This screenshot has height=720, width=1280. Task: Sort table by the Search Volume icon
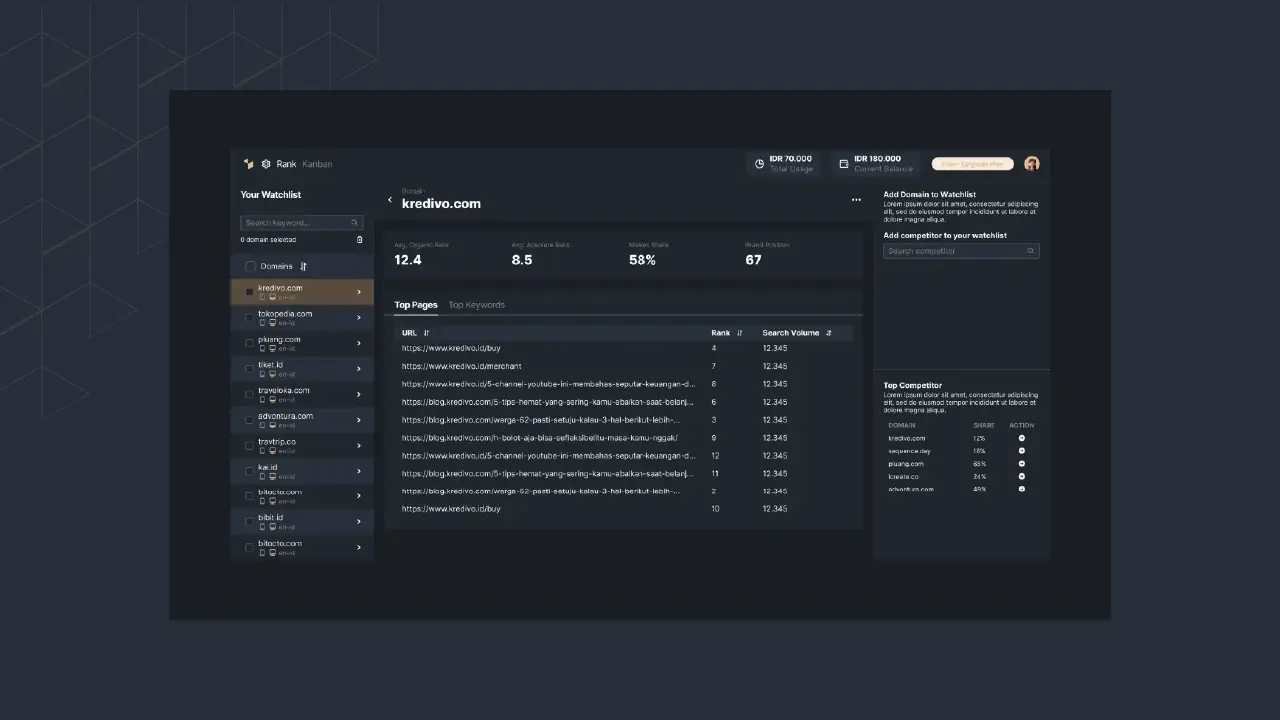tap(828, 333)
